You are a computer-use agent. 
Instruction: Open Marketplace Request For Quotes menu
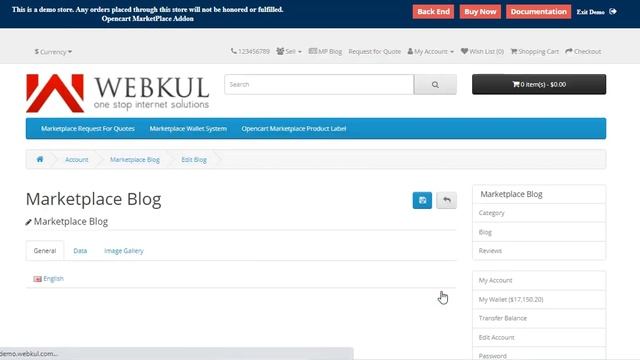88,129
